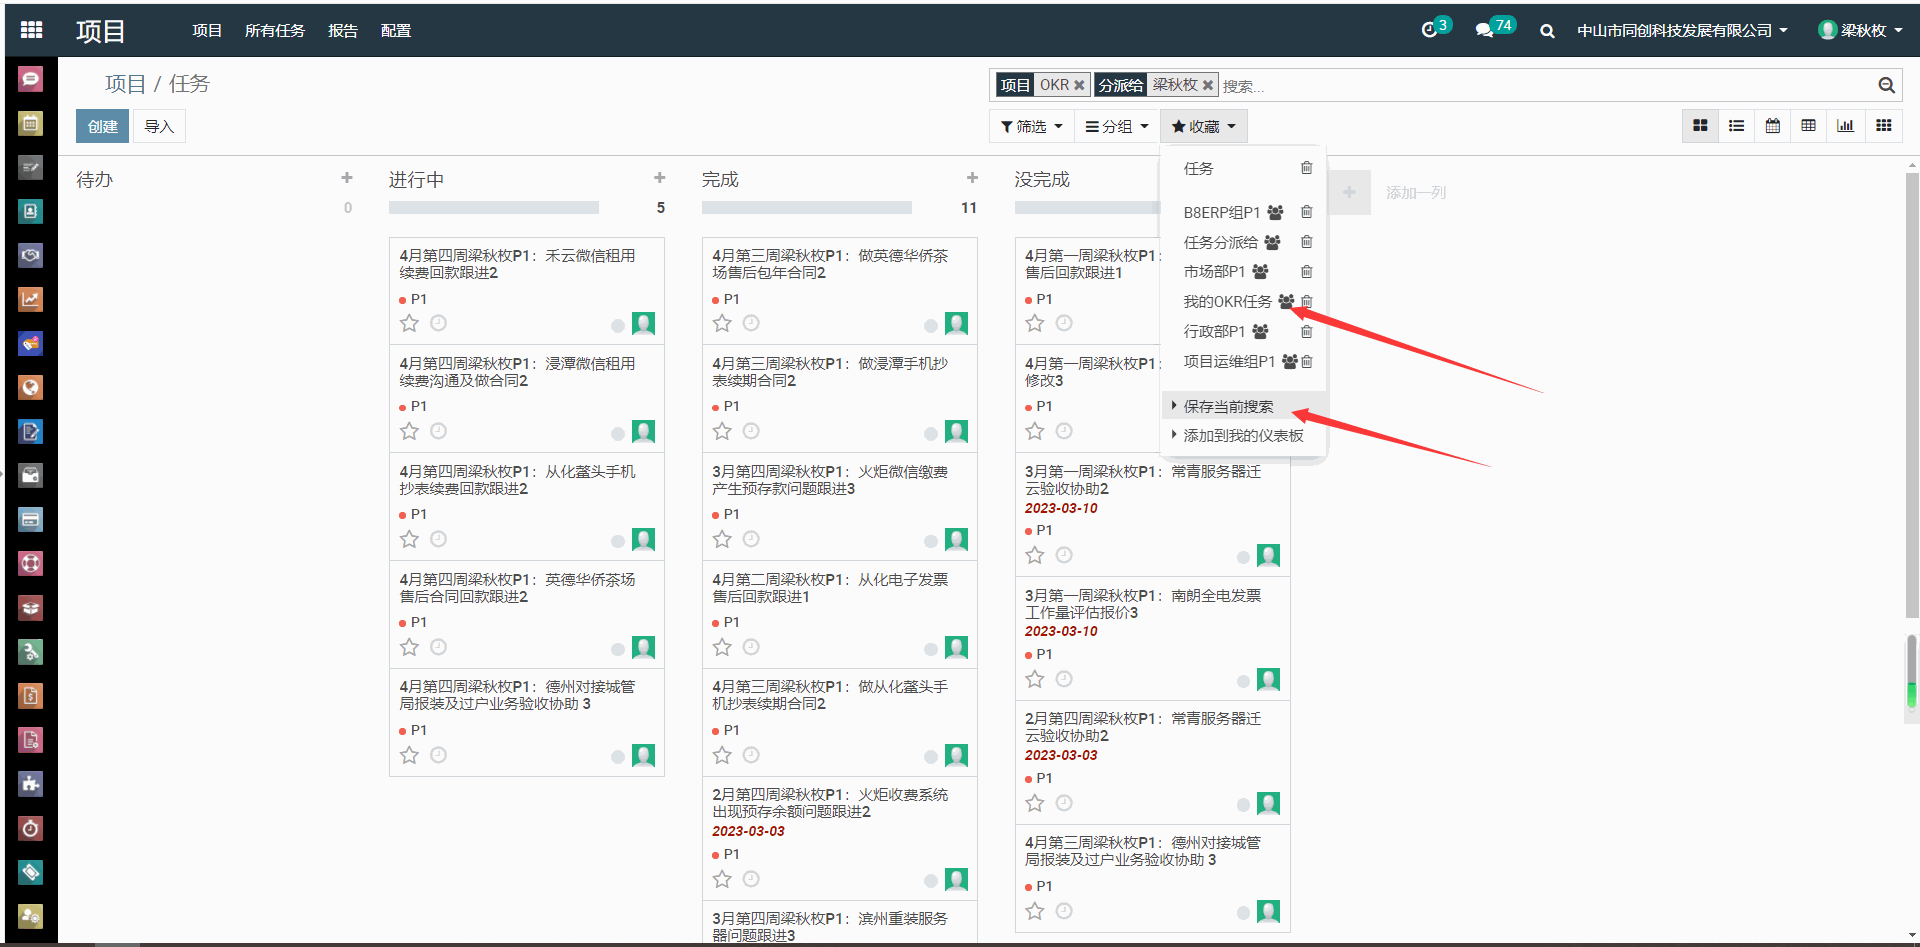This screenshot has width=1920, height=947.
Task: Expand 保存当前搜索 option
Action: coord(1228,407)
